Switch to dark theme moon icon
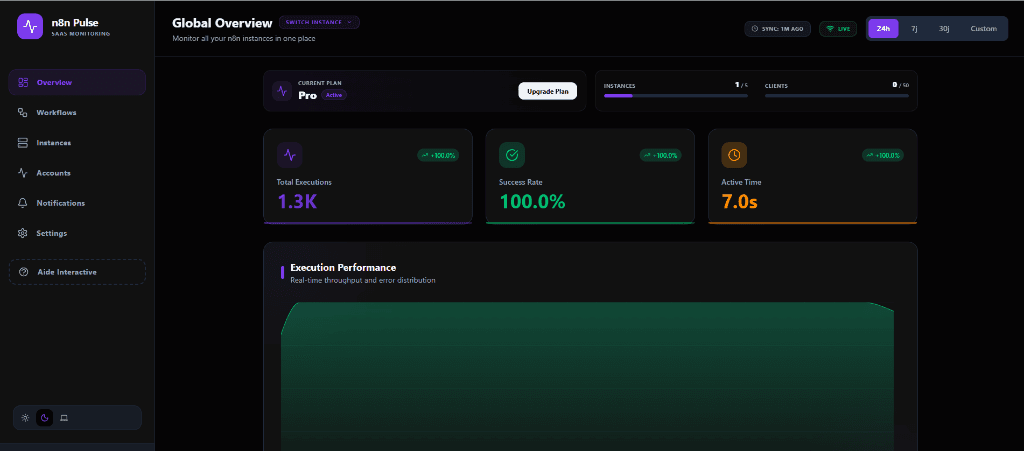Image resolution: width=1024 pixels, height=451 pixels. tap(44, 418)
